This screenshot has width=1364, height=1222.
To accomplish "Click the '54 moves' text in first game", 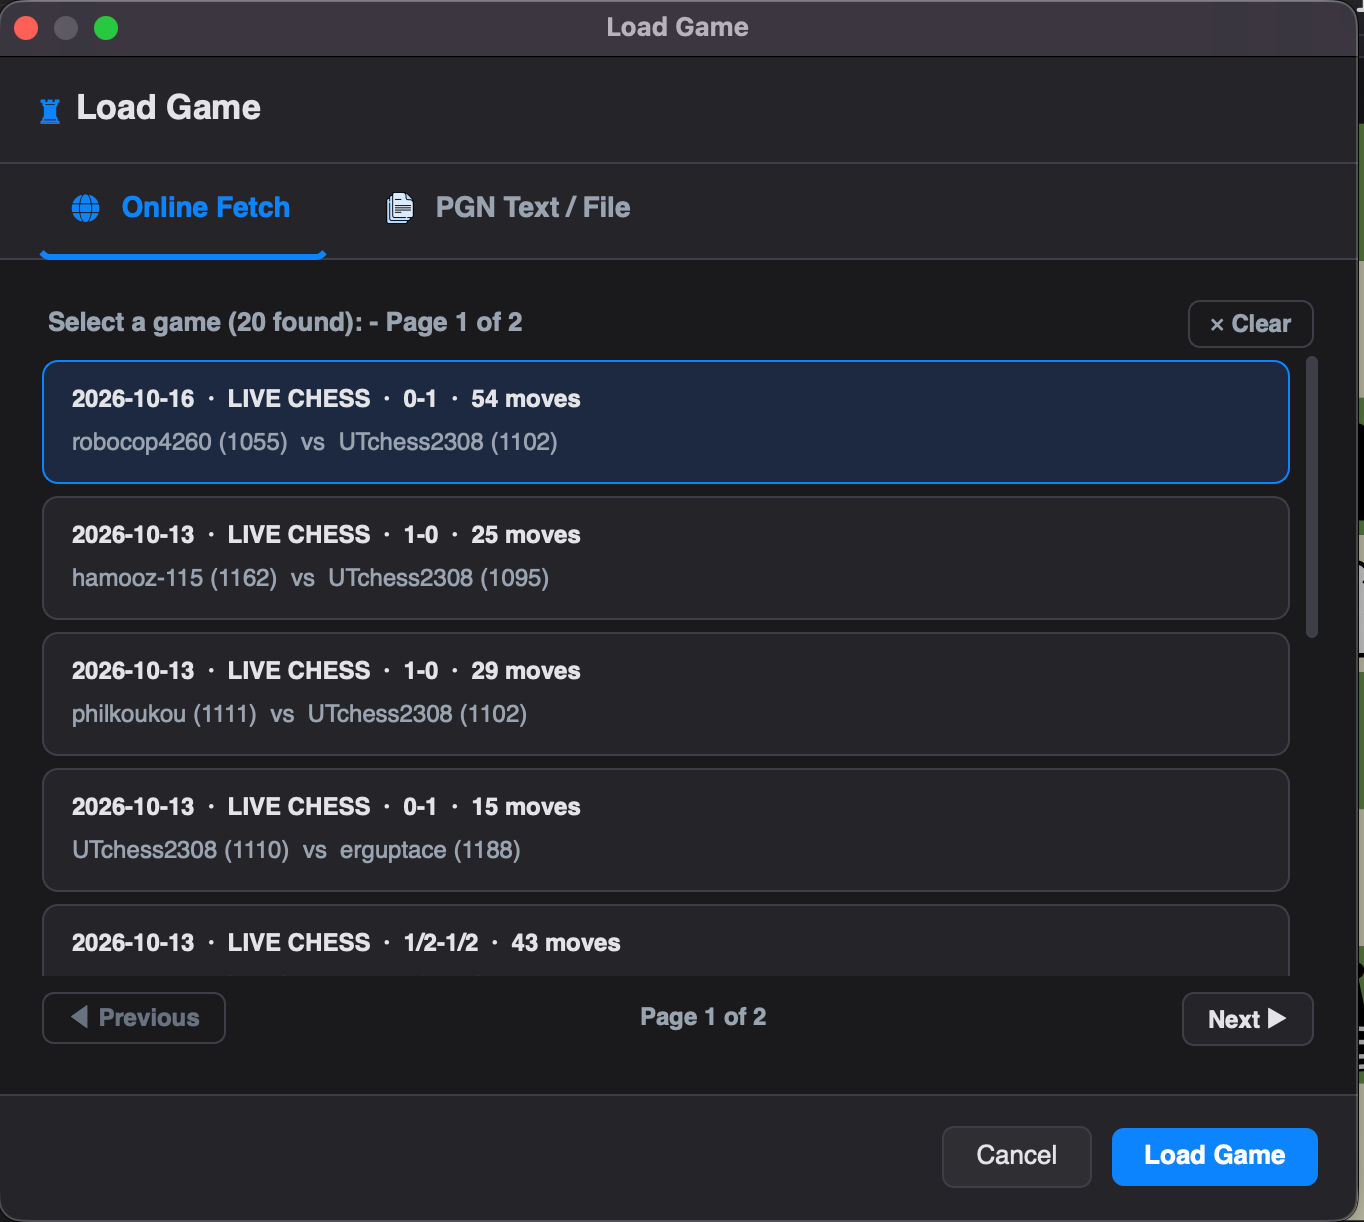I will (526, 399).
